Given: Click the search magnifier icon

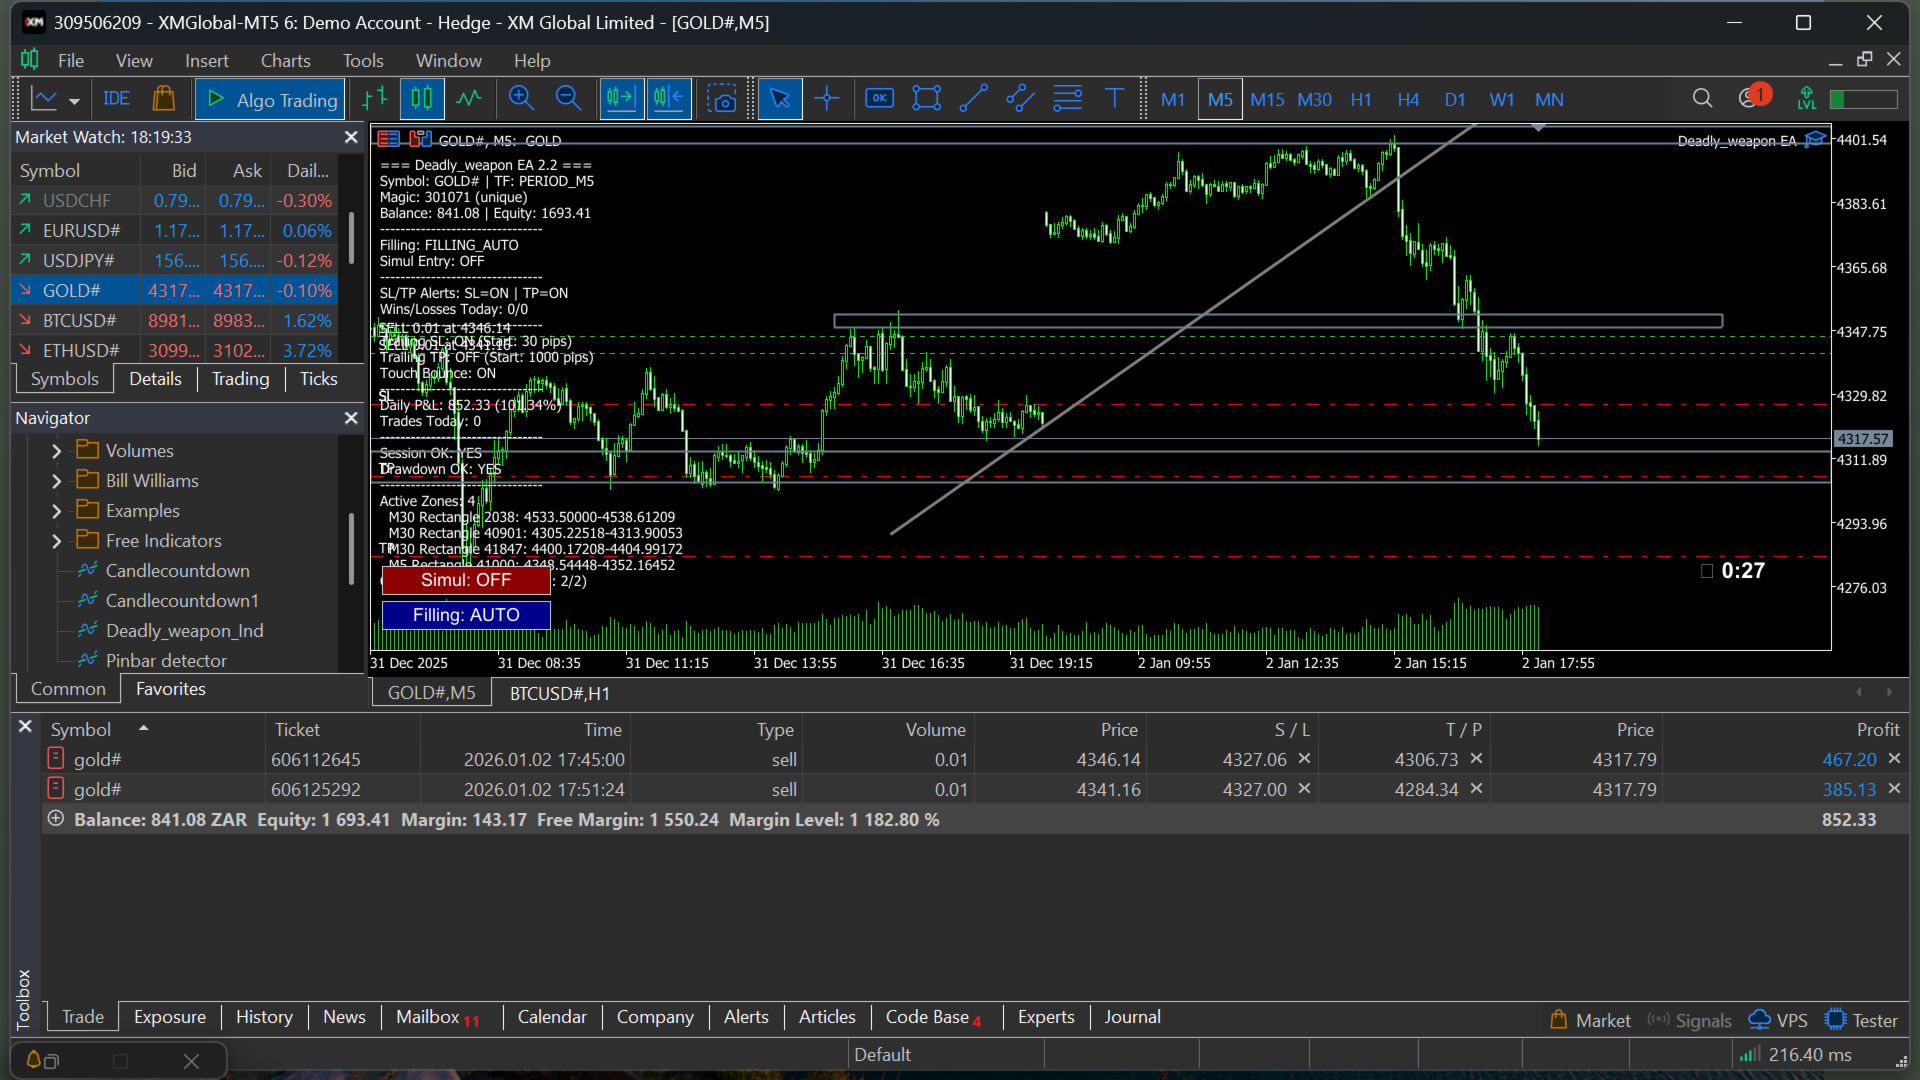Looking at the screenshot, I should click(x=1702, y=99).
